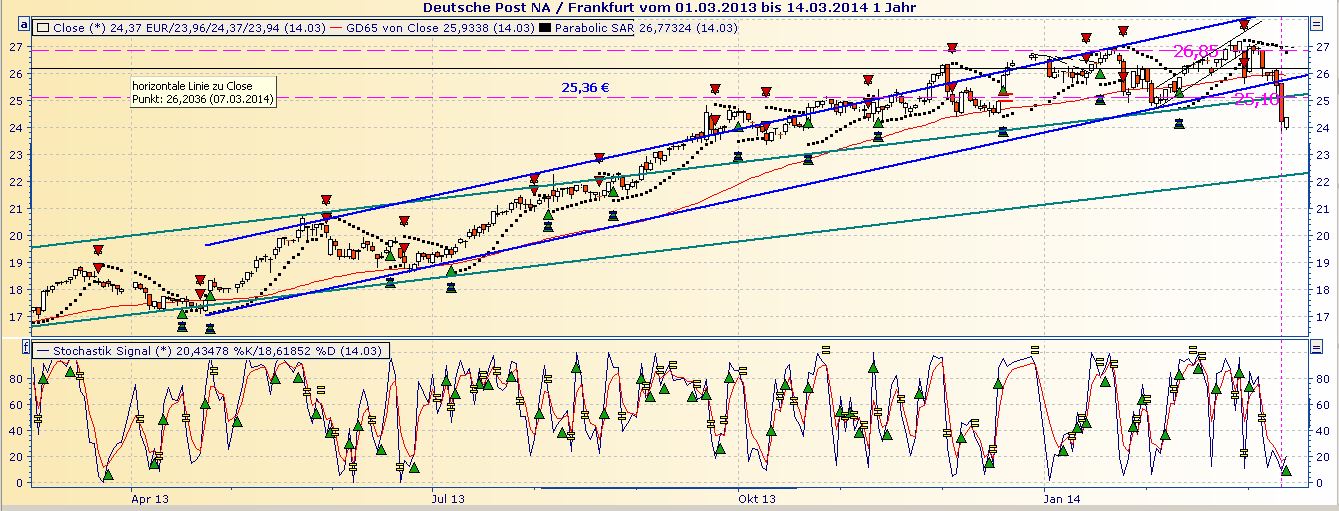Screen dimensions: 1339x511
Task: Click the 'horizontale Linie zu Close' tooltip
Action: pos(203,93)
